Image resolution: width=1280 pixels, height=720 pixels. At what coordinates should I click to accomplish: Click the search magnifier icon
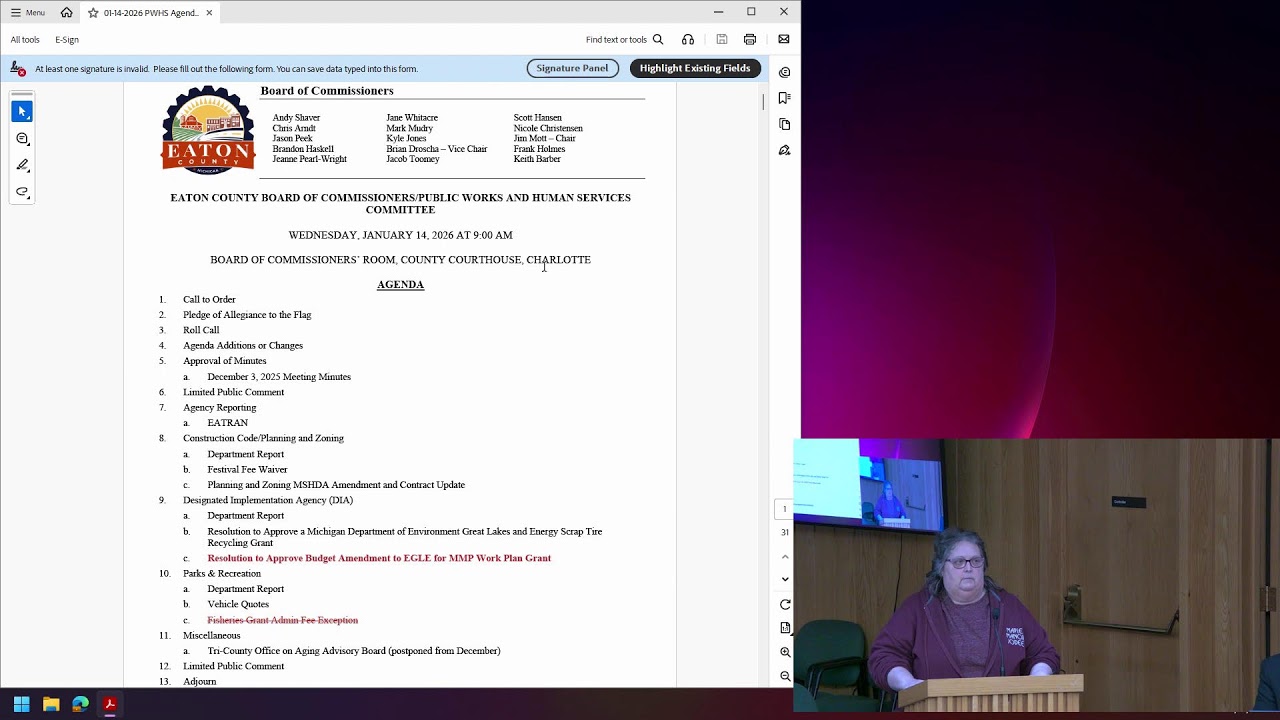click(x=658, y=40)
